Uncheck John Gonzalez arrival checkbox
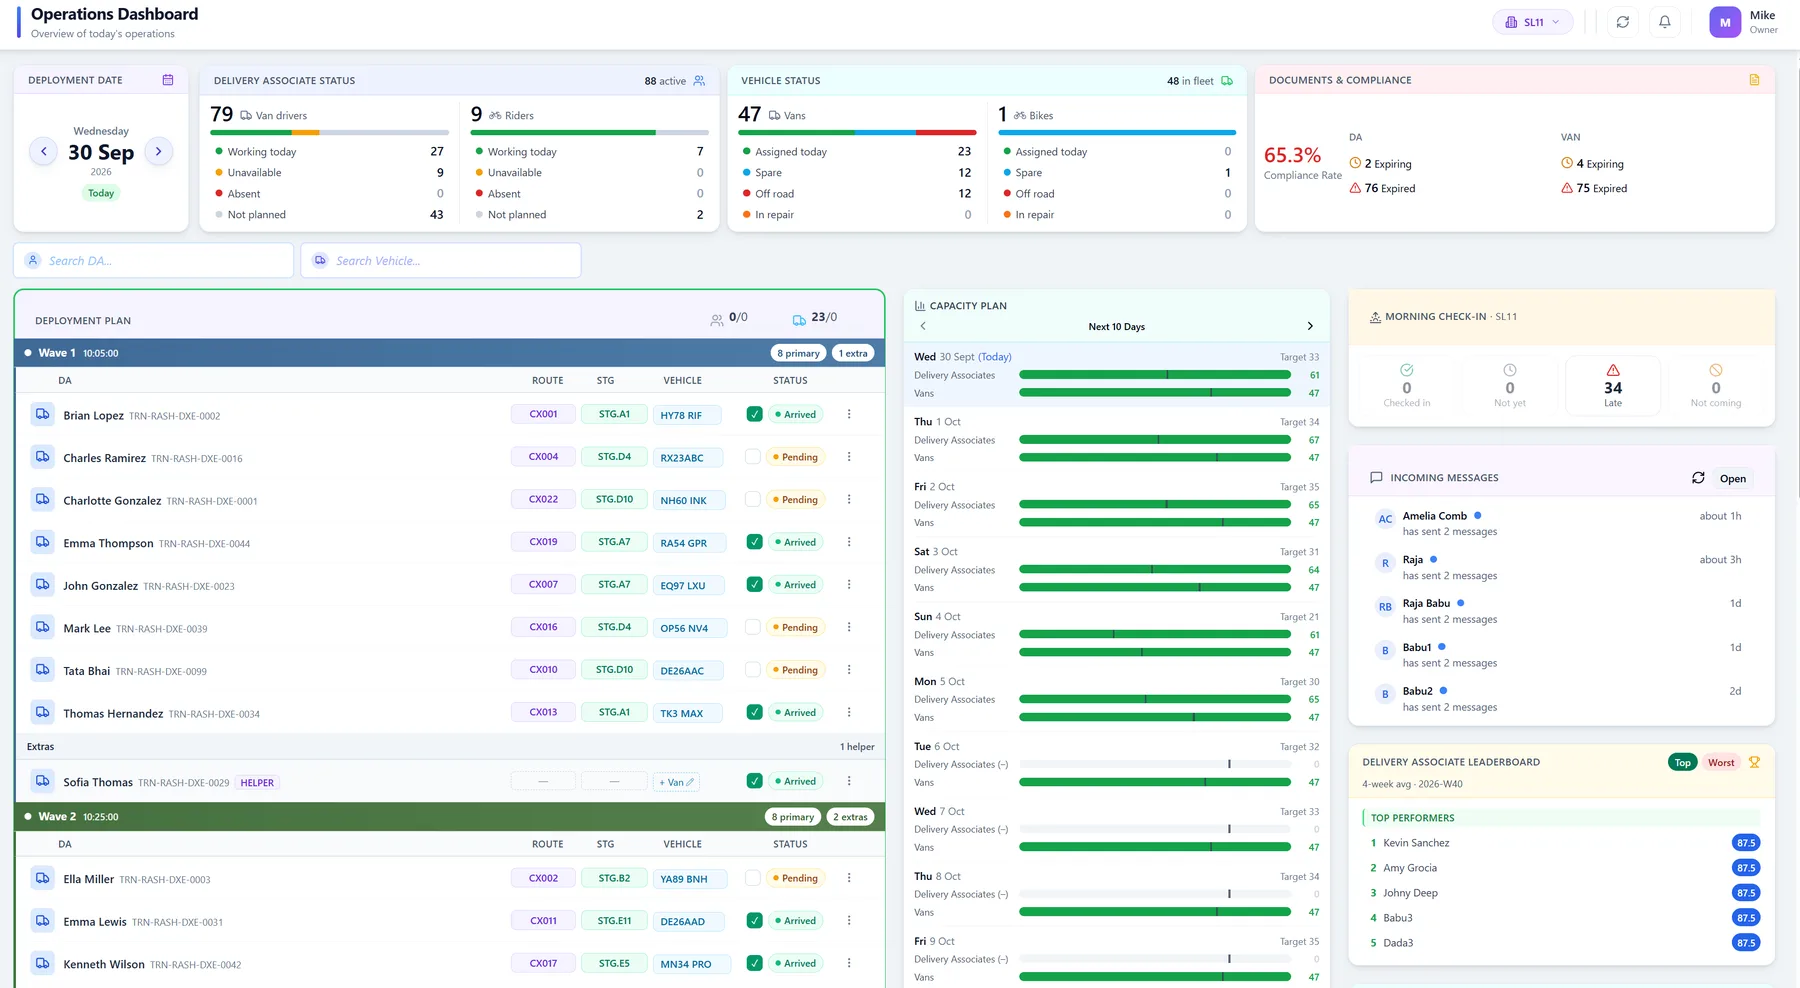The image size is (1800, 988). click(x=755, y=585)
